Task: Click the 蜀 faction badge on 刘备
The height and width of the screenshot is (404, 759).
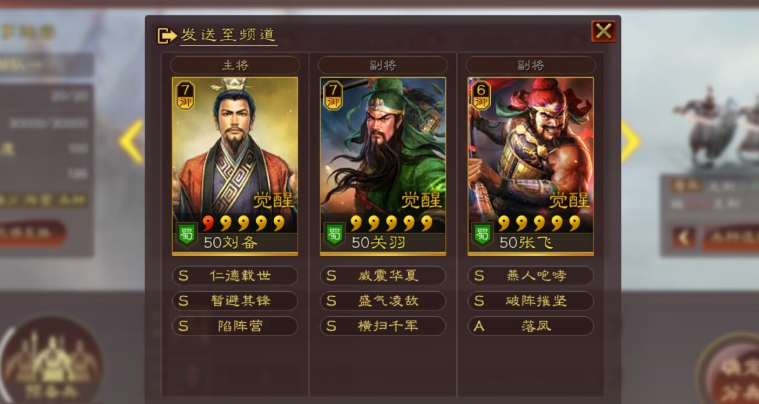Action: click(x=186, y=234)
